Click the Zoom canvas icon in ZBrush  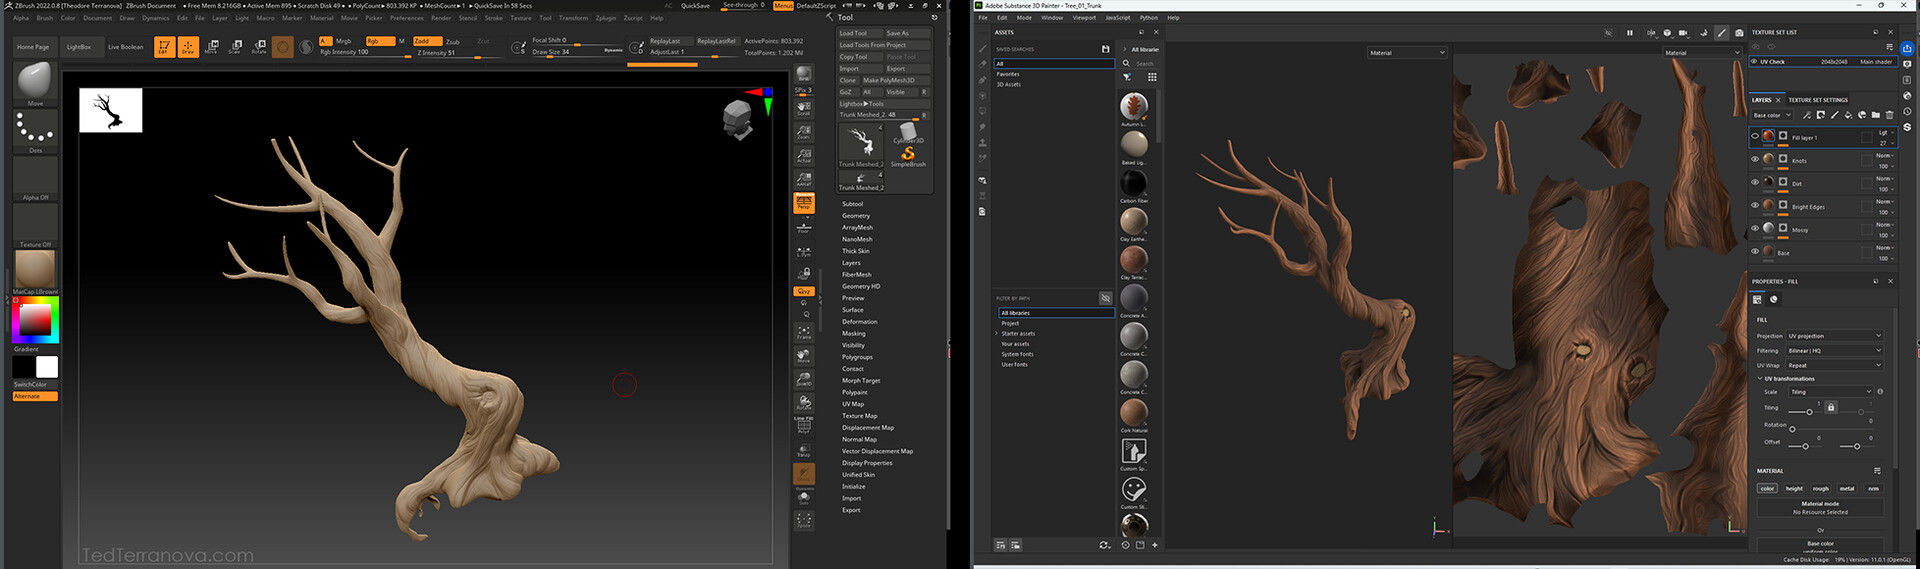(x=803, y=132)
